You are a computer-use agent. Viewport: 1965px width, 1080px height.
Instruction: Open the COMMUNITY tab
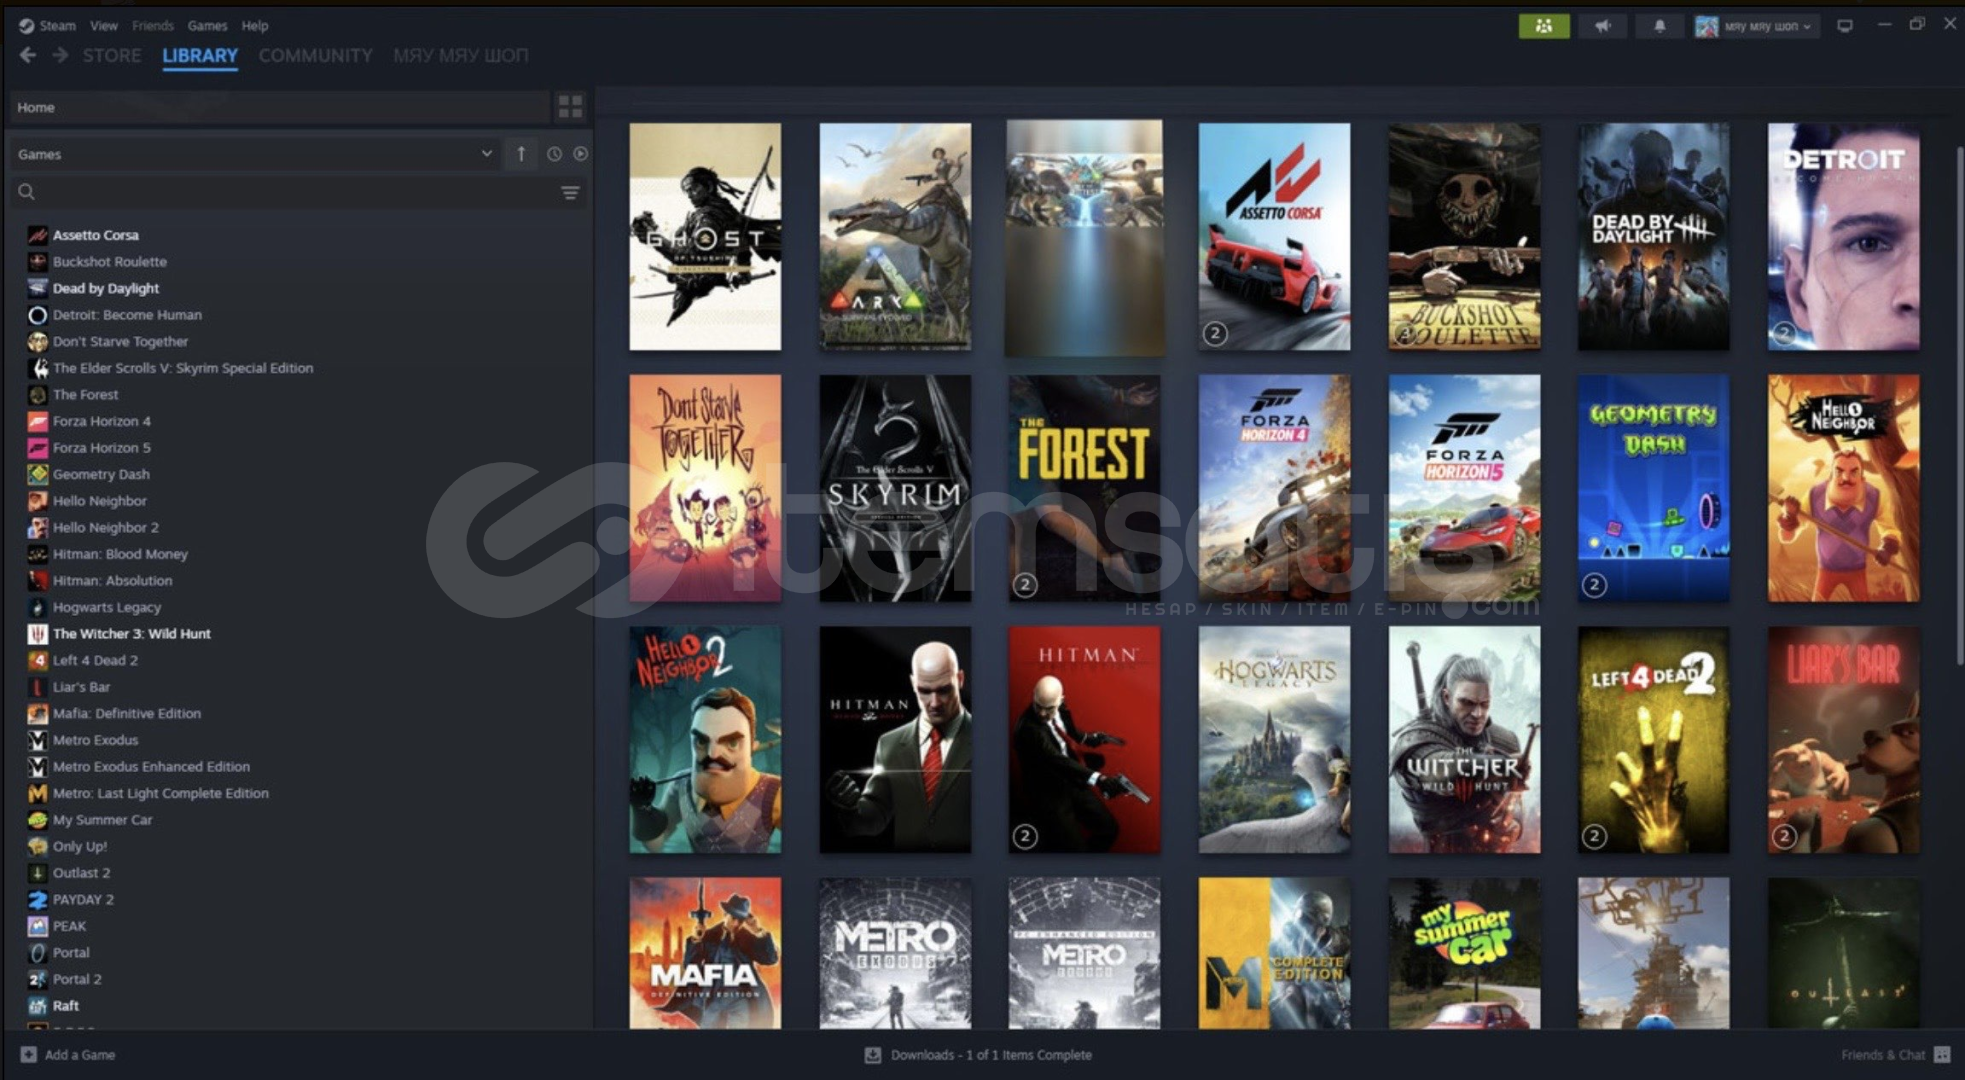coord(315,55)
